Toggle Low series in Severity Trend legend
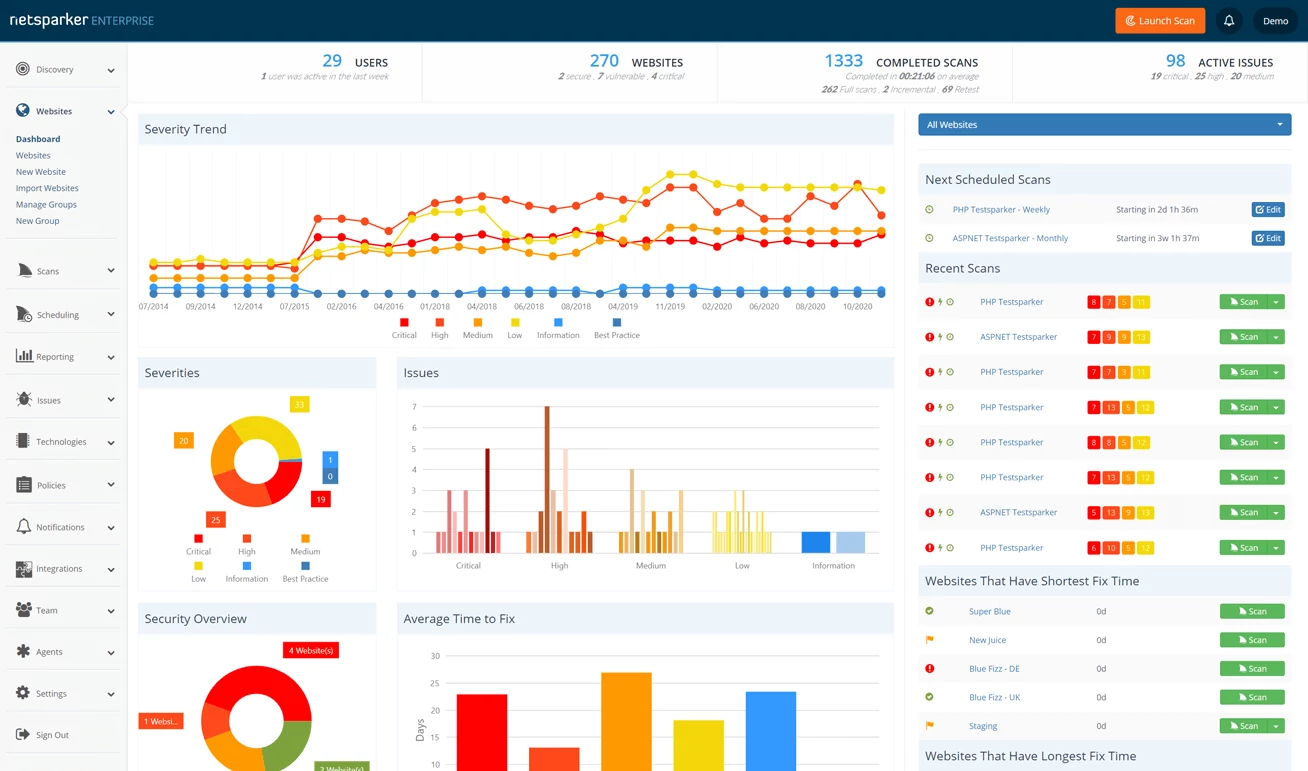Image resolution: width=1308 pixels, height=771 pixels. 515,328
